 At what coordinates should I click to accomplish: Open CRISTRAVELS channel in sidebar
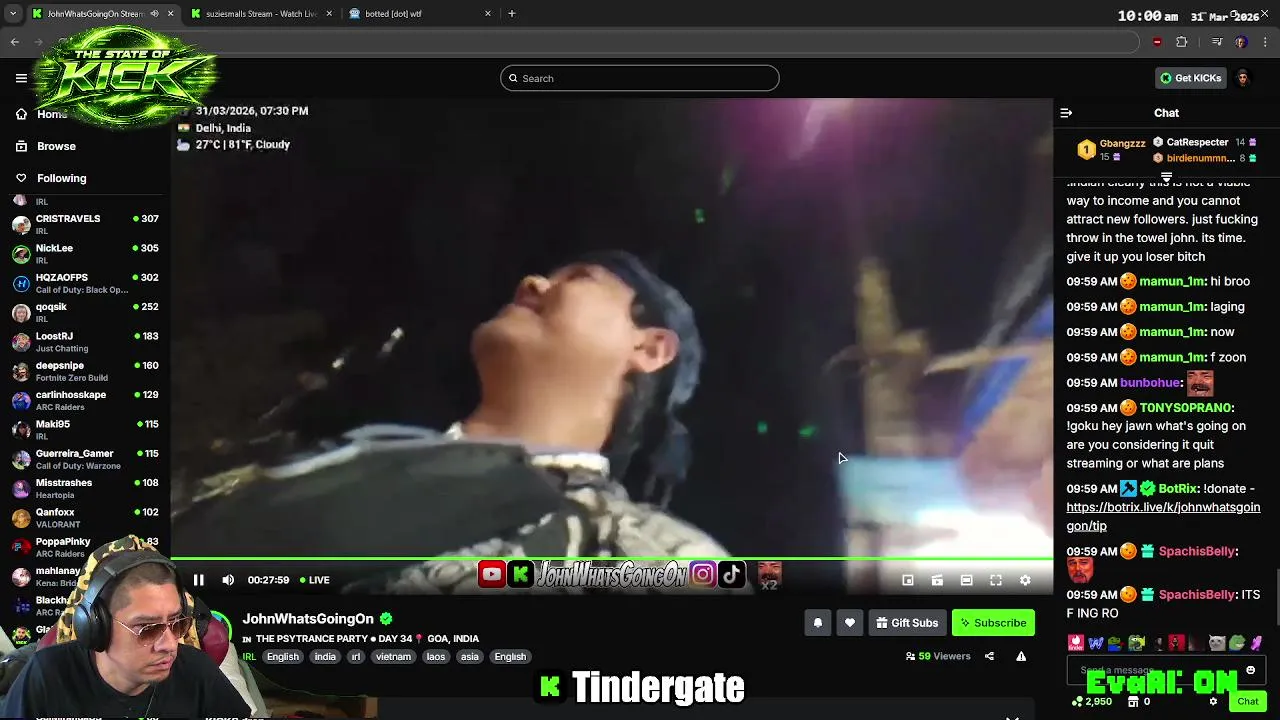pos(85,224)
